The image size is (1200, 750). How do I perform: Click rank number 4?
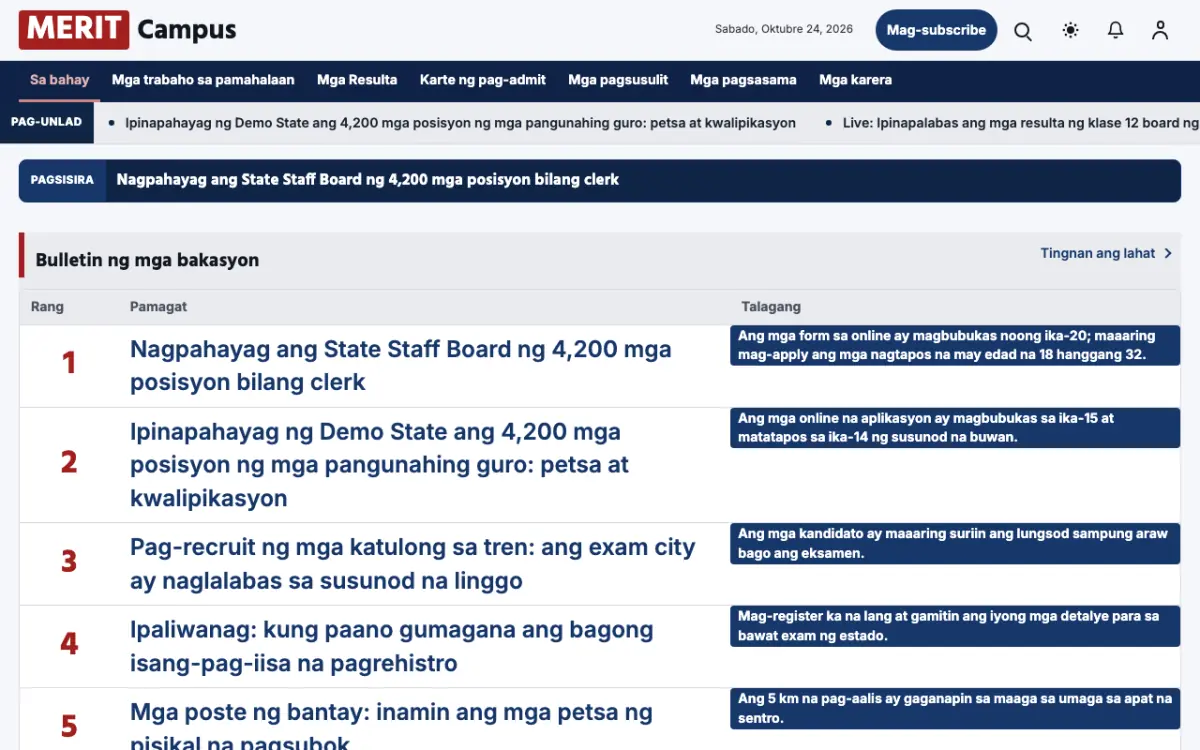point(69,643)
